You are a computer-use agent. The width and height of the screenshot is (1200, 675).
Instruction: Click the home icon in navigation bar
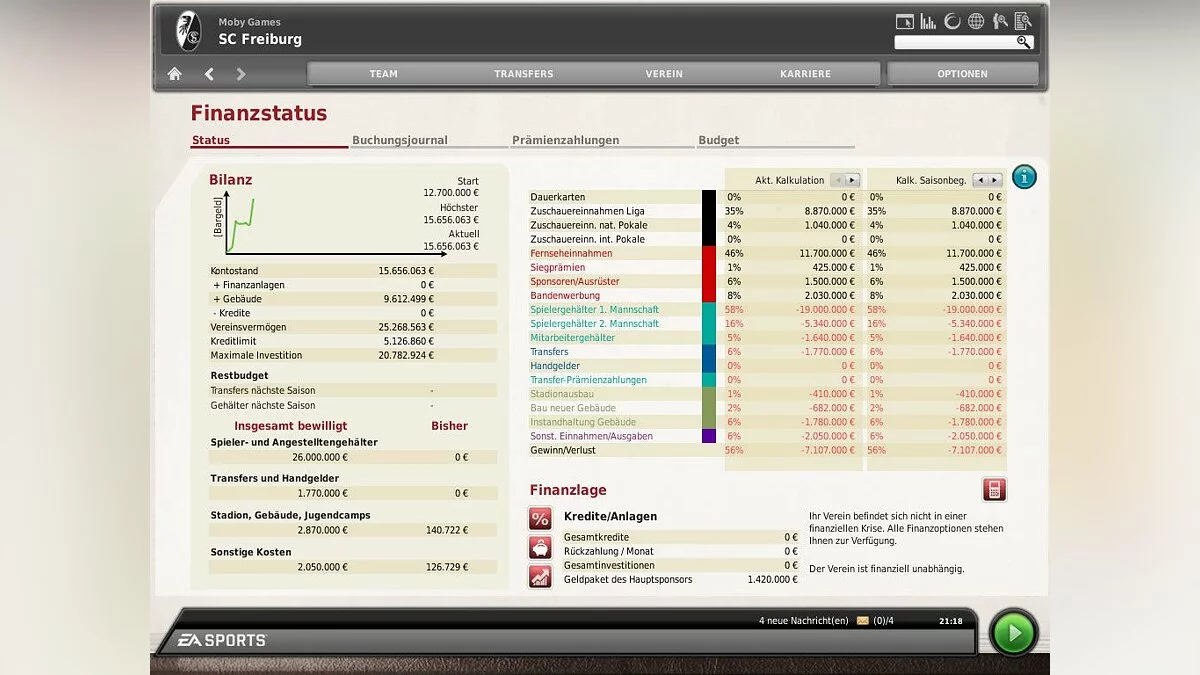click(x=175, y=74)
